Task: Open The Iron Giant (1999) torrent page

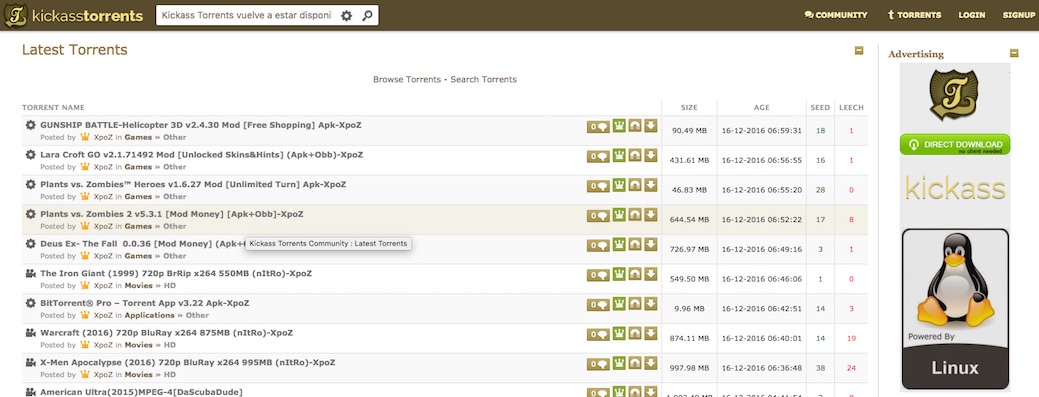Action: pos(176,273)
